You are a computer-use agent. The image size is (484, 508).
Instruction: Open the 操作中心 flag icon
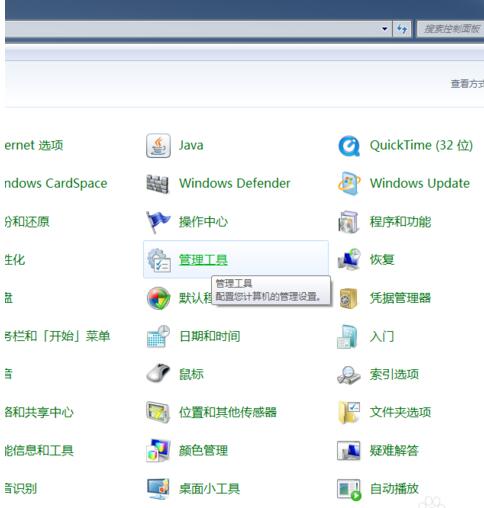(158, 222)
